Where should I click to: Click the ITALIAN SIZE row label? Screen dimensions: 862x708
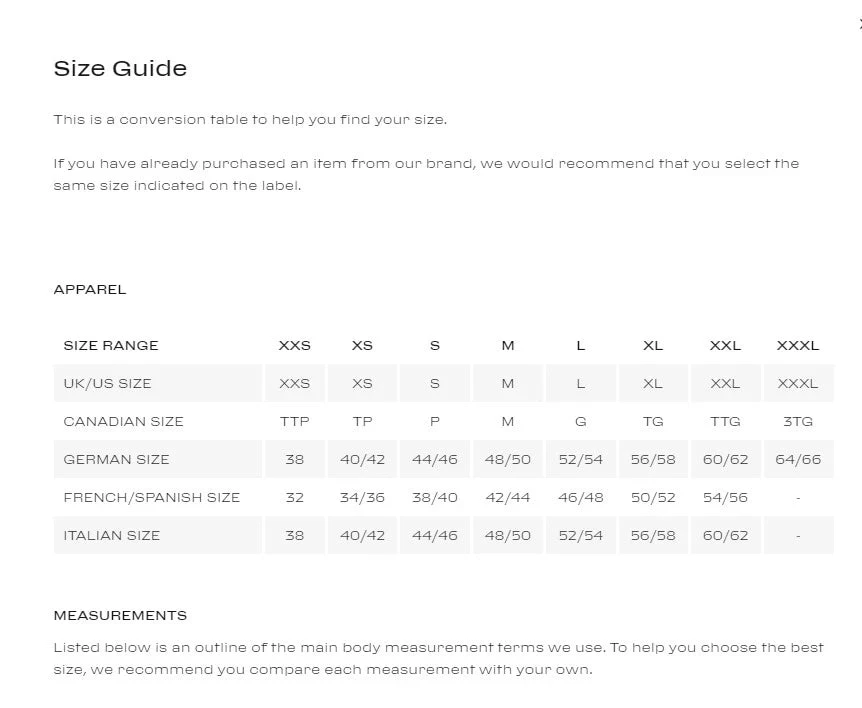[x=111, y=535]
